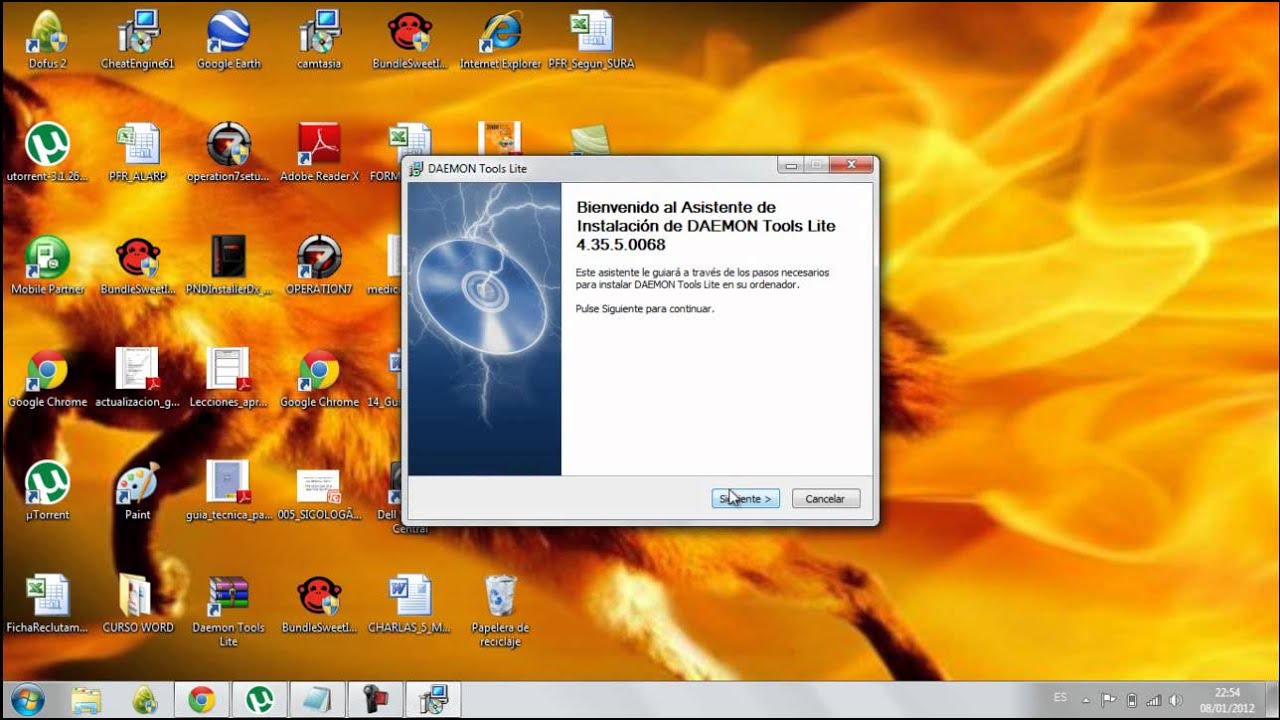Open the Action Center flag icon
This screenshot has width=1280, height=720.
1109,700
